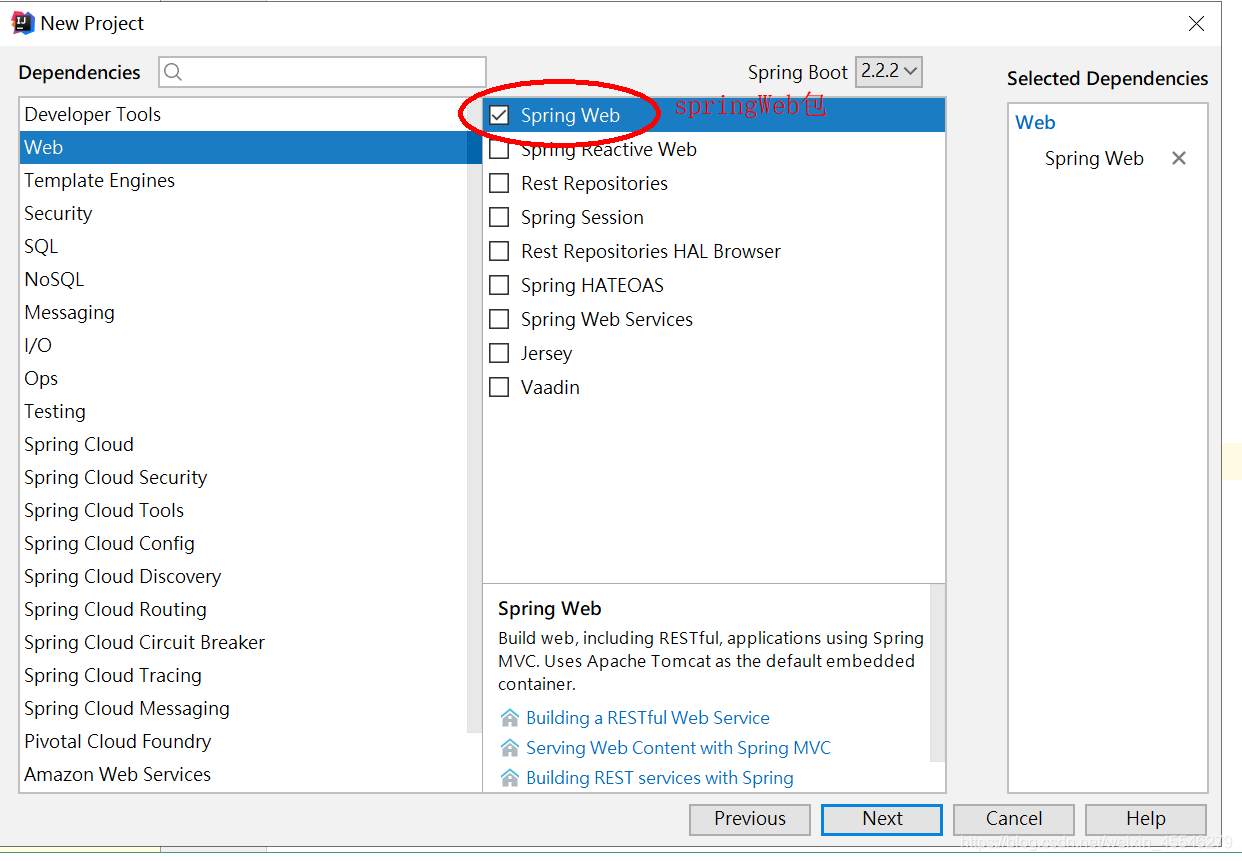Image resolution: width=1242 pixels, height=861 pixels.
Task: Open Building a RESTful Web Service link
Action: (648, 718)
